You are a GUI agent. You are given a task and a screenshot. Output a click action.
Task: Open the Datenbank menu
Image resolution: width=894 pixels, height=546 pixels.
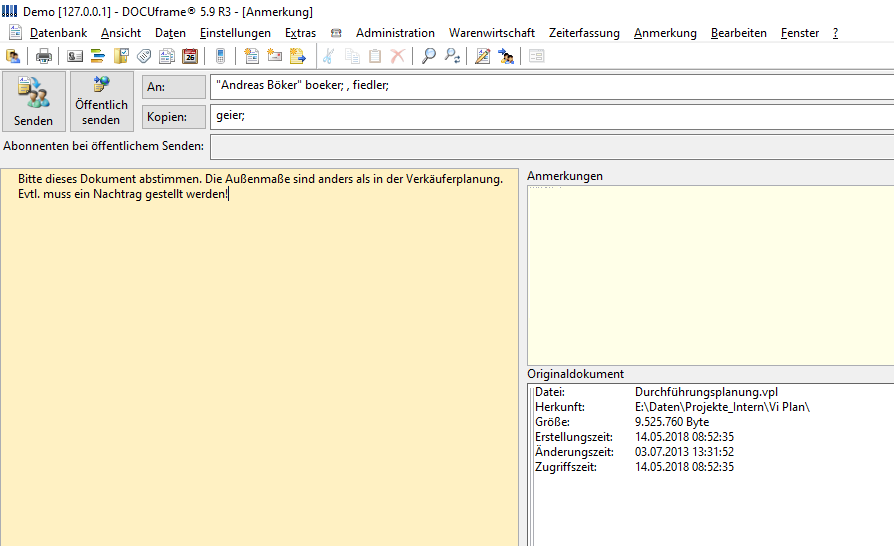58,33
